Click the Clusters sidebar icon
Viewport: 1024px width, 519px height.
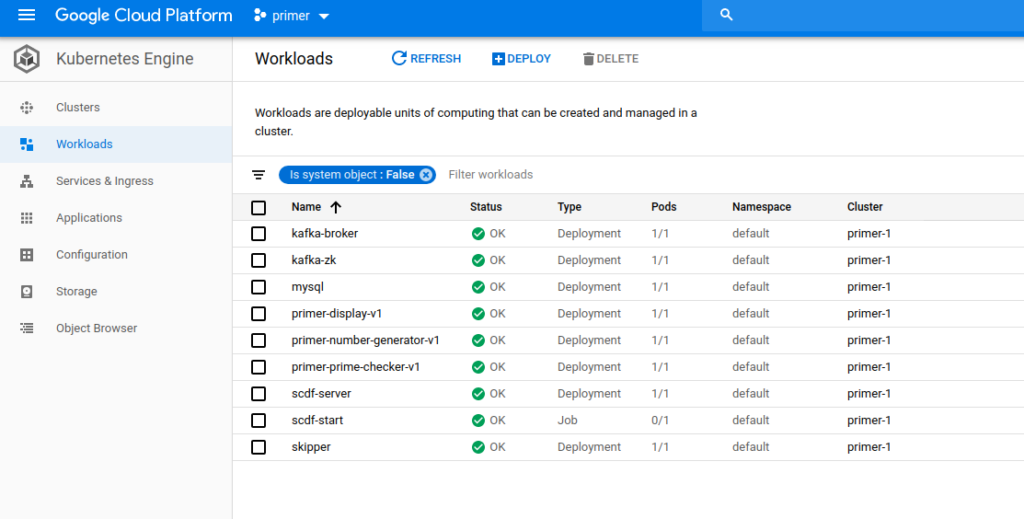(27, 108)
